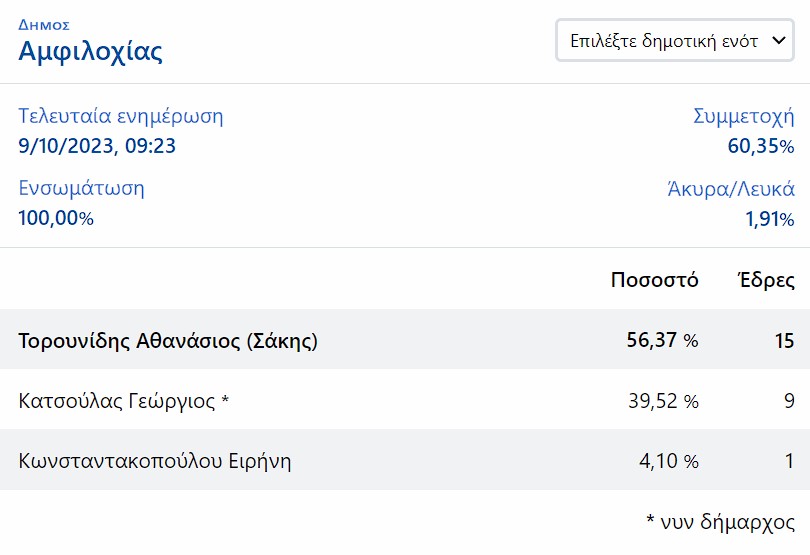Open the Κωνσταντακοπούλου Ειρήνη candidate row

[405, 460]
